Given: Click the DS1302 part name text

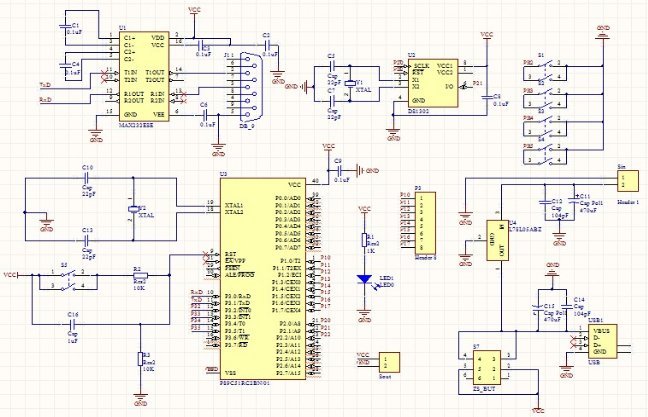Looking at the screenshot, I should coord(418,111).
